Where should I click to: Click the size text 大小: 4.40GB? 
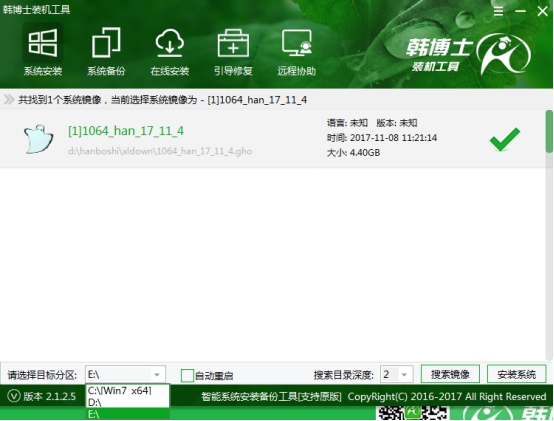[x=353, y=153]
